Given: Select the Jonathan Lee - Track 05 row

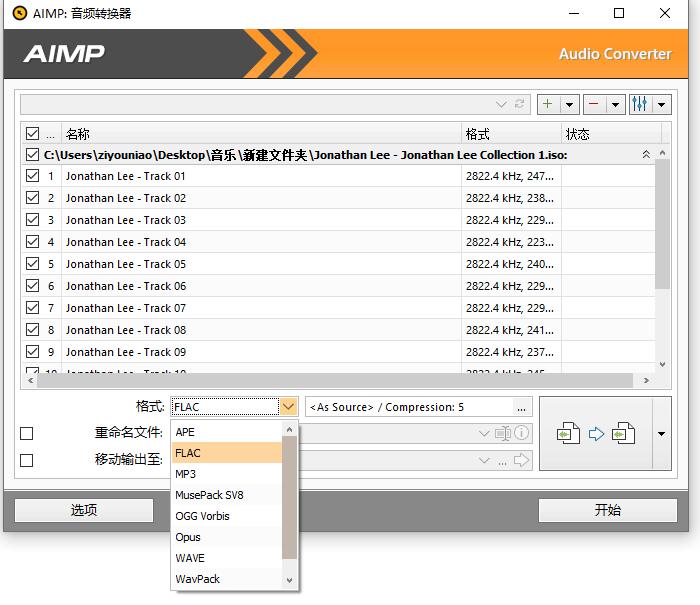Looking at the screenshot, I should click(338, 264).
